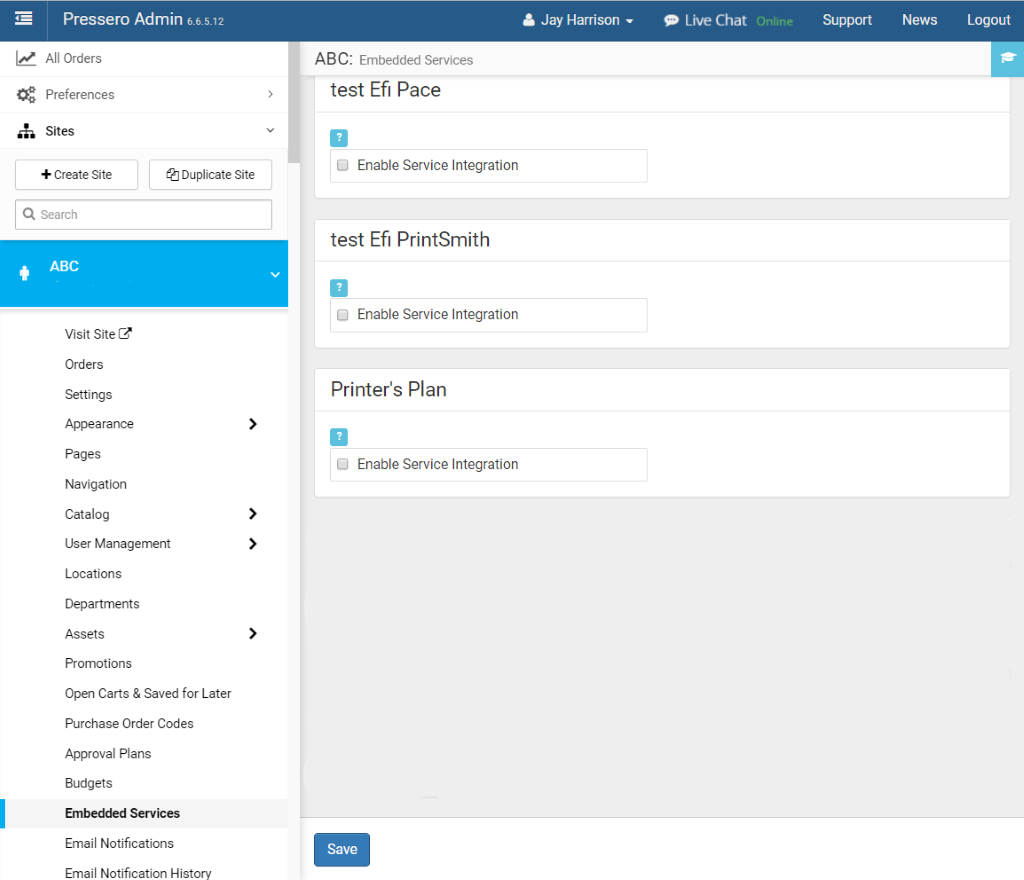Enable Service Integration for test Efi PrintSmith
The image size is (1024, 880).
pyautogui.click(x=343, y=315)
